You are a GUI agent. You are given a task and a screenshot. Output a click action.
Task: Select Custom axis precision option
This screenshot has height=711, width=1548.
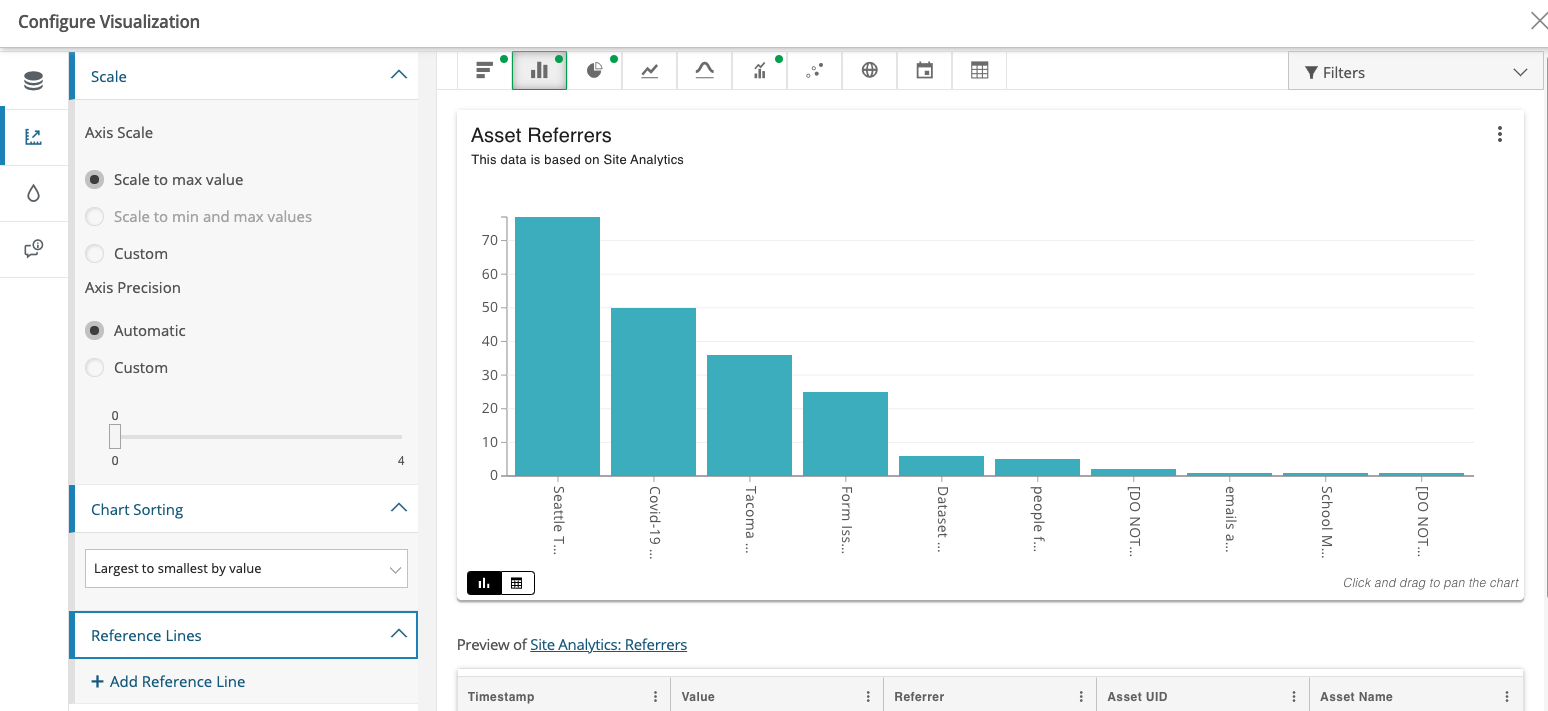click(95, 368)
